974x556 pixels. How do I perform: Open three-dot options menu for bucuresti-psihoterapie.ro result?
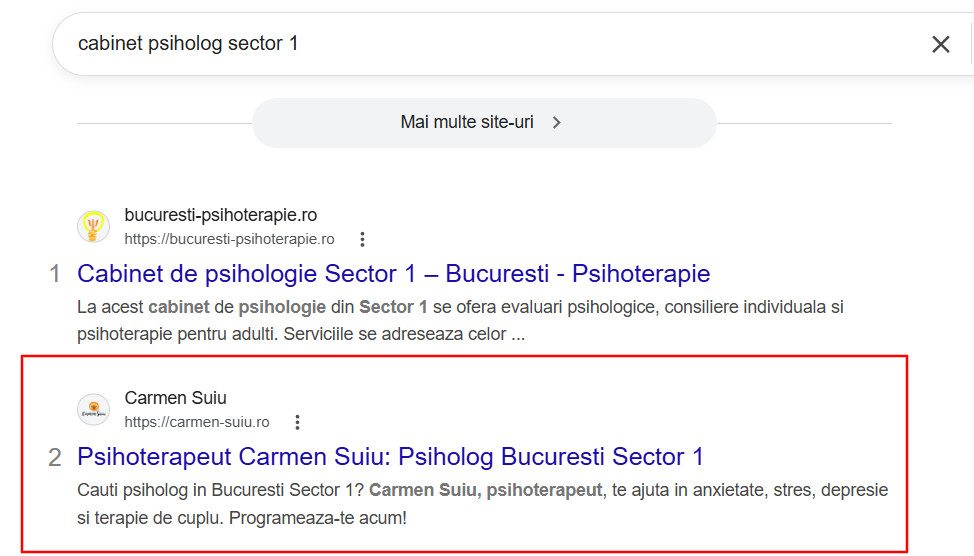tap(362, 239)
